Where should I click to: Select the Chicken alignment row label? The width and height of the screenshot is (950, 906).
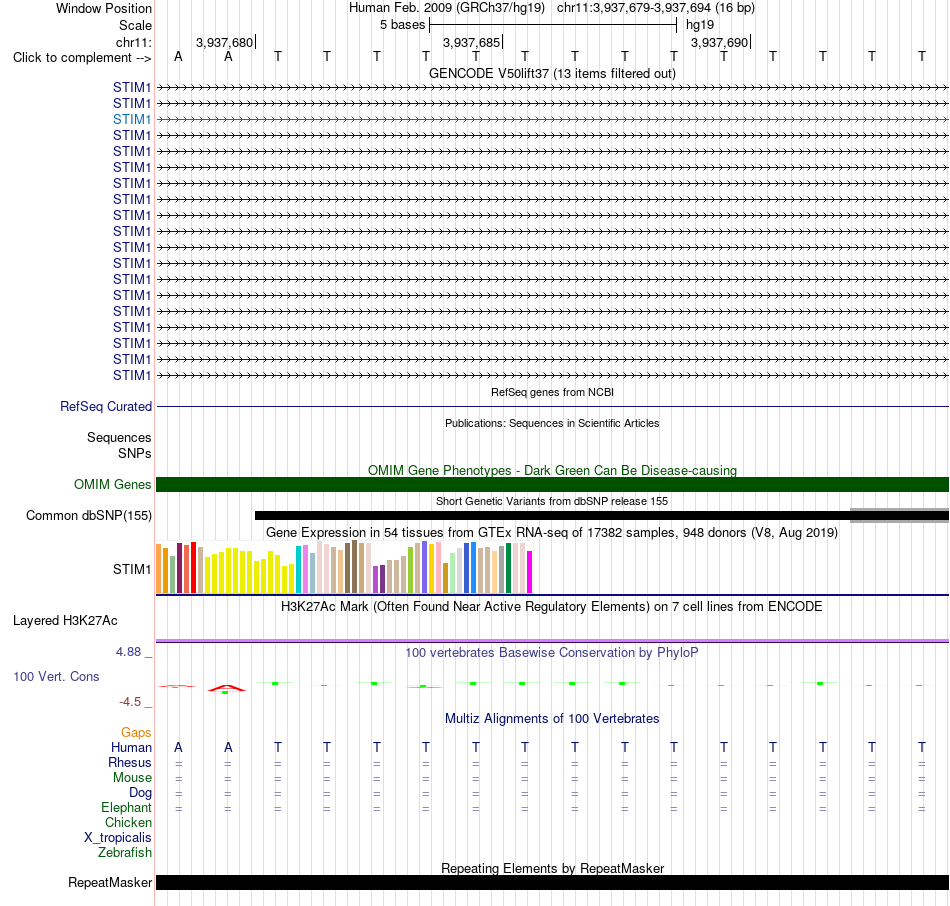pos(128,822)
